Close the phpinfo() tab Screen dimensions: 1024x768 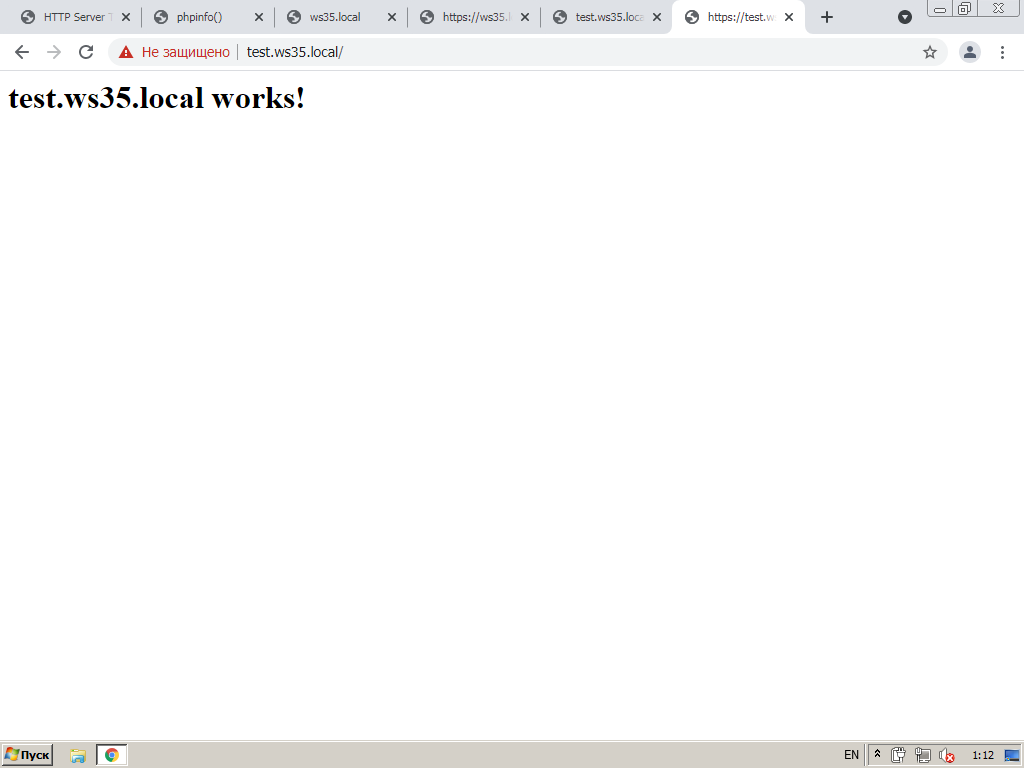(x=259, y=17)
